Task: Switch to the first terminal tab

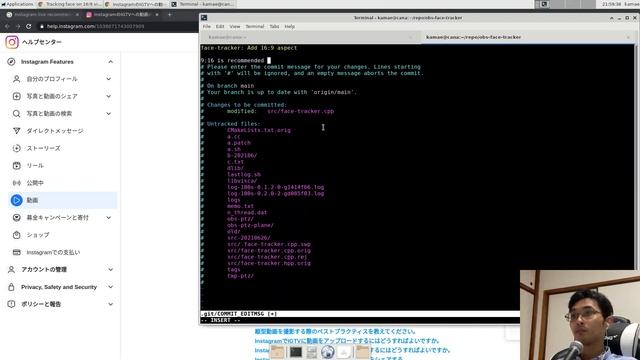Action: click(x=310, y=37)
